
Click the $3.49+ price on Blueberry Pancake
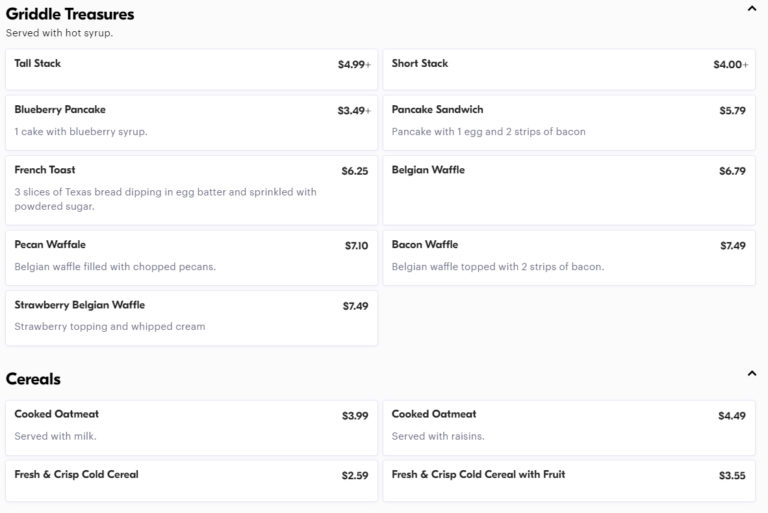click(x=354, y=111)
